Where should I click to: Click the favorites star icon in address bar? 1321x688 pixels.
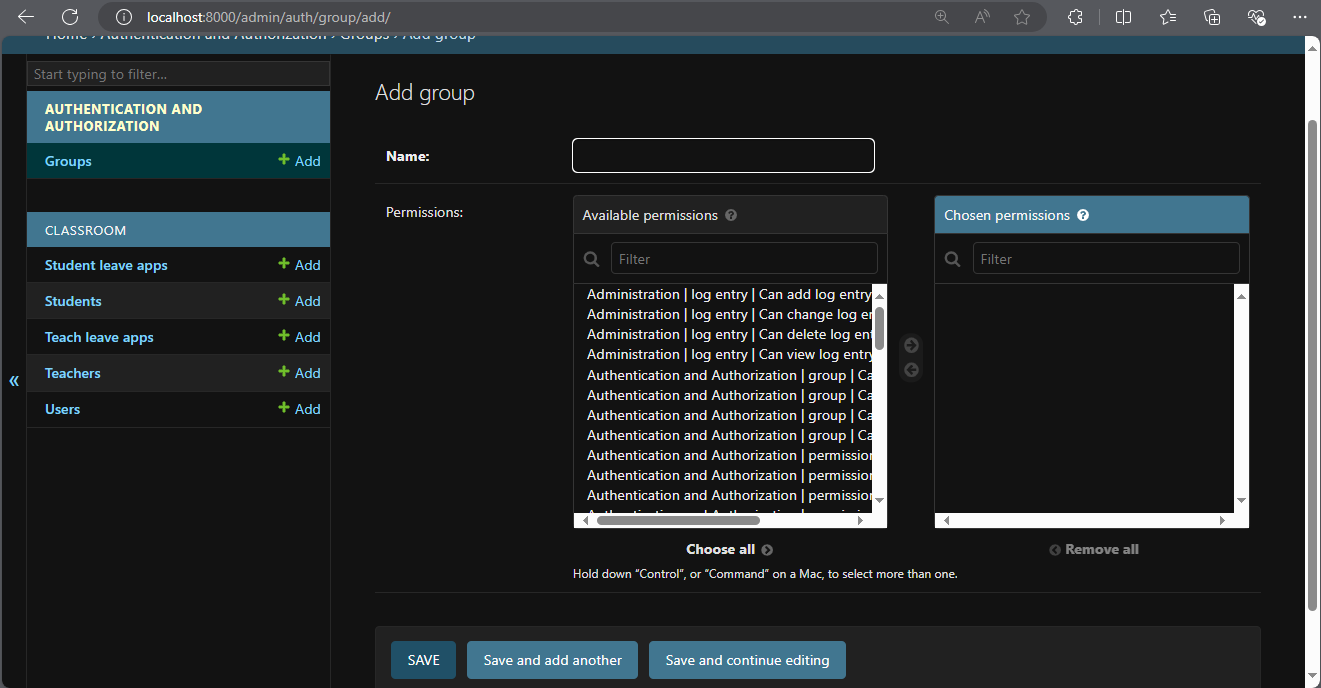coord(1021,17)
